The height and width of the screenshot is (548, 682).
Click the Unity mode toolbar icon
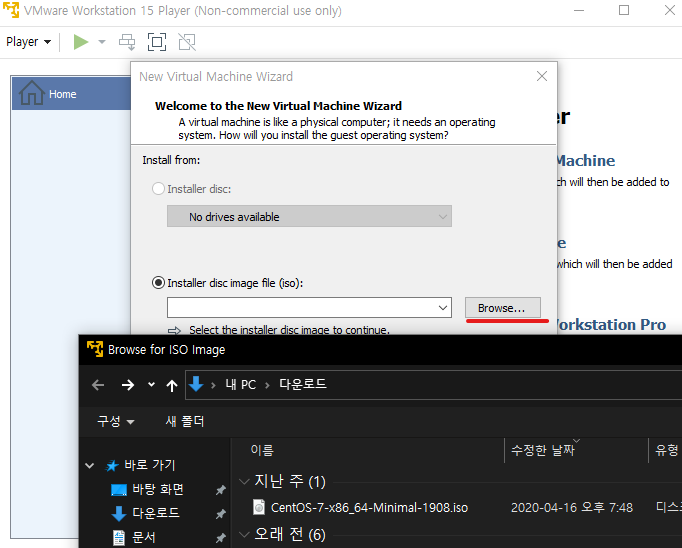(187, 42)
